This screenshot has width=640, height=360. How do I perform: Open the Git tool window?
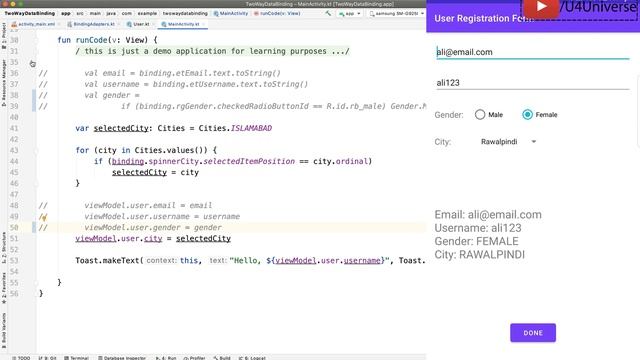47,358
